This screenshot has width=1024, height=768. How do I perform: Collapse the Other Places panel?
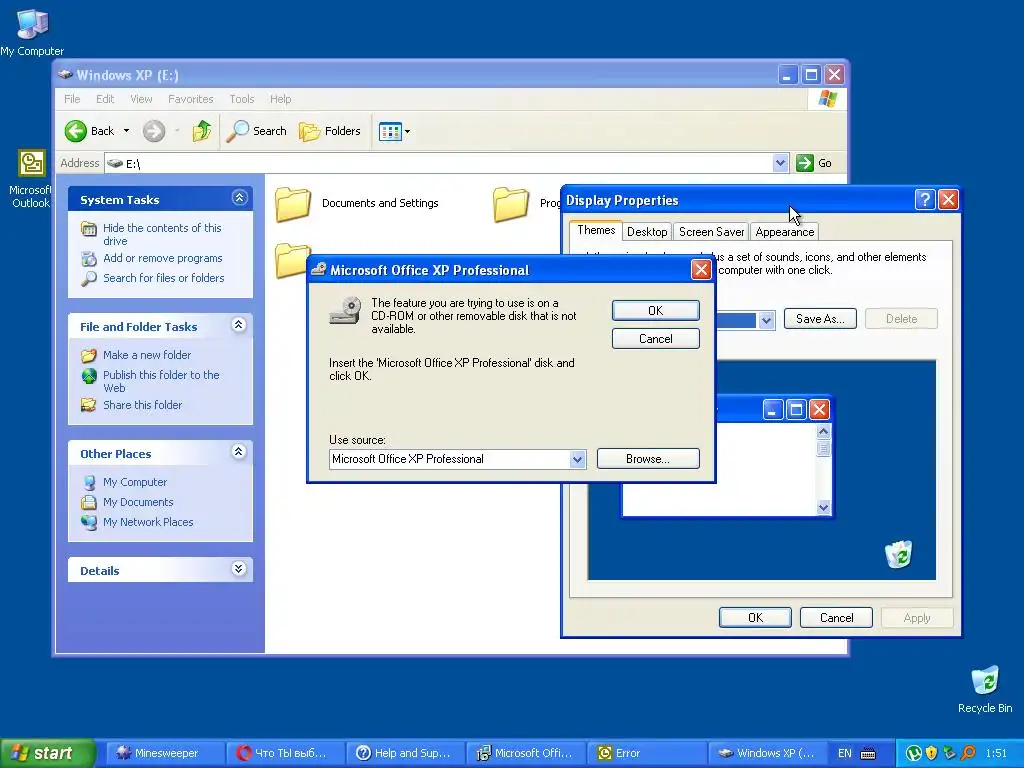[x=239, y=451]
